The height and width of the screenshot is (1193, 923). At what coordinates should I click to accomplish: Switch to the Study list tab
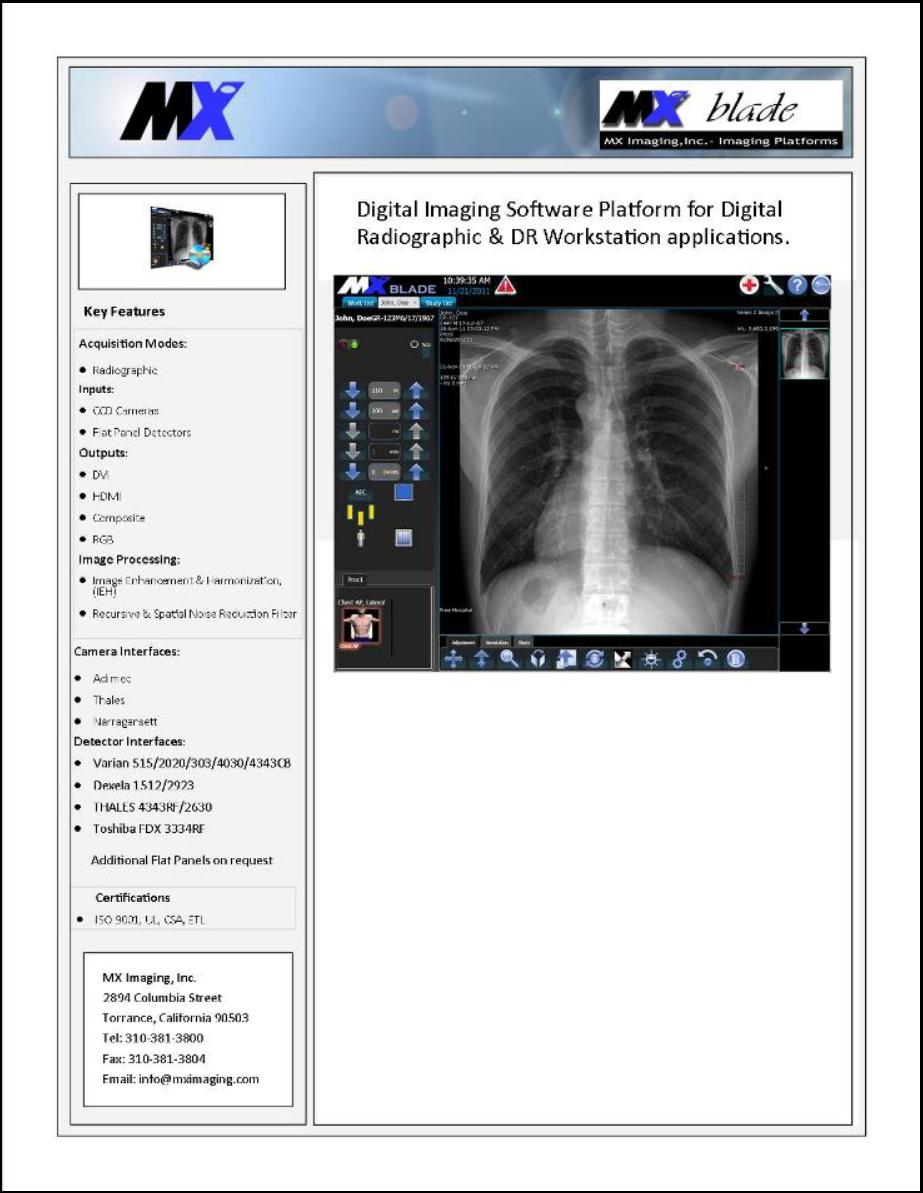click(438, 303)
